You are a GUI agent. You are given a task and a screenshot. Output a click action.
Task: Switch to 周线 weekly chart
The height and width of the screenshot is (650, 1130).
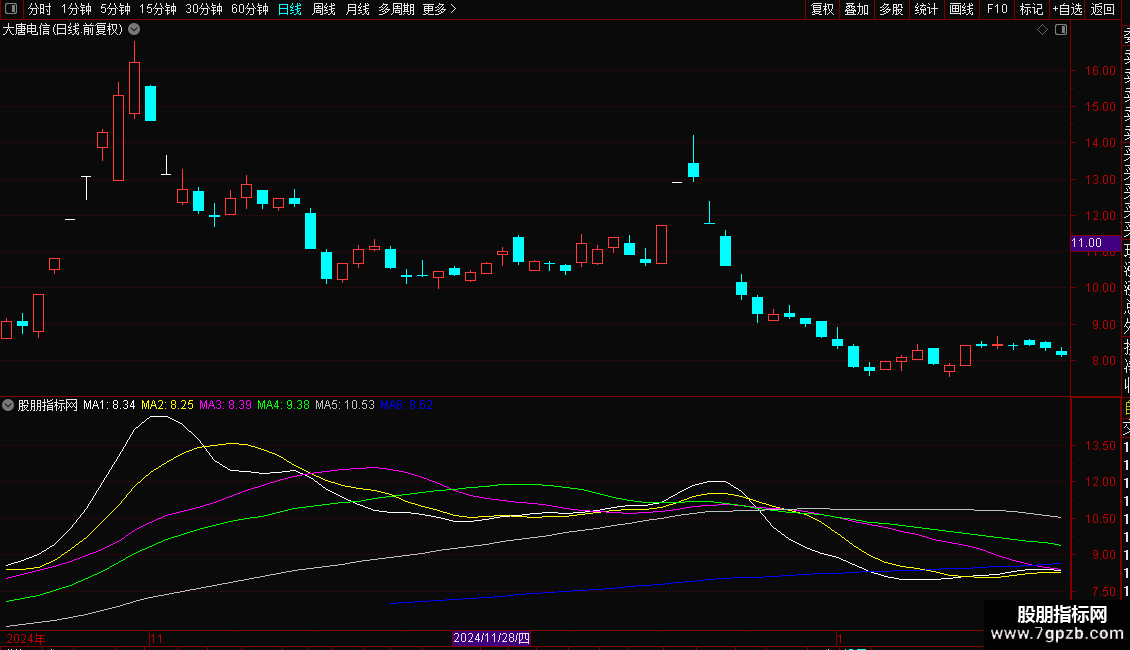pyautogui.click(x=324, y=9)
